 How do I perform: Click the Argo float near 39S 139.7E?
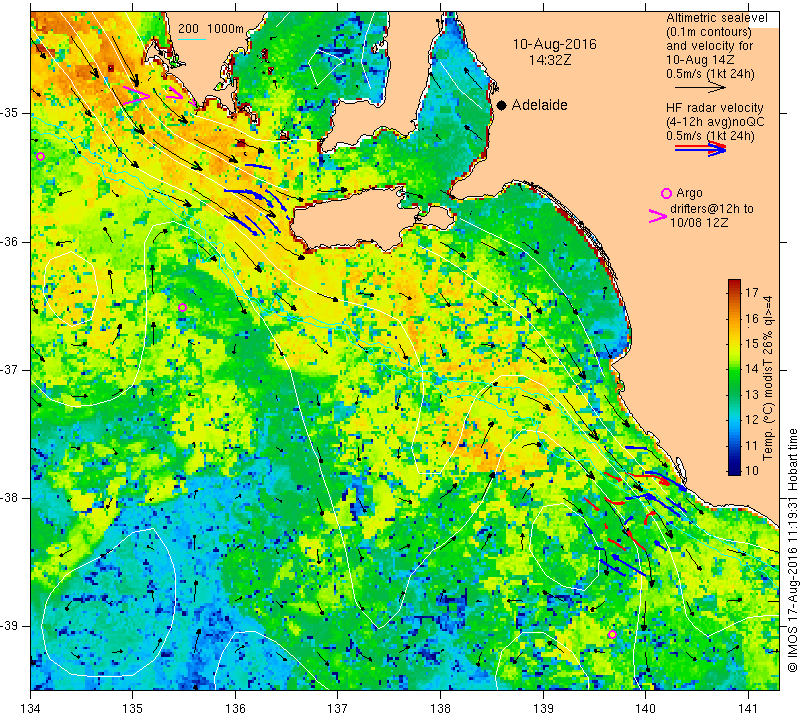[x=612, y=634]
